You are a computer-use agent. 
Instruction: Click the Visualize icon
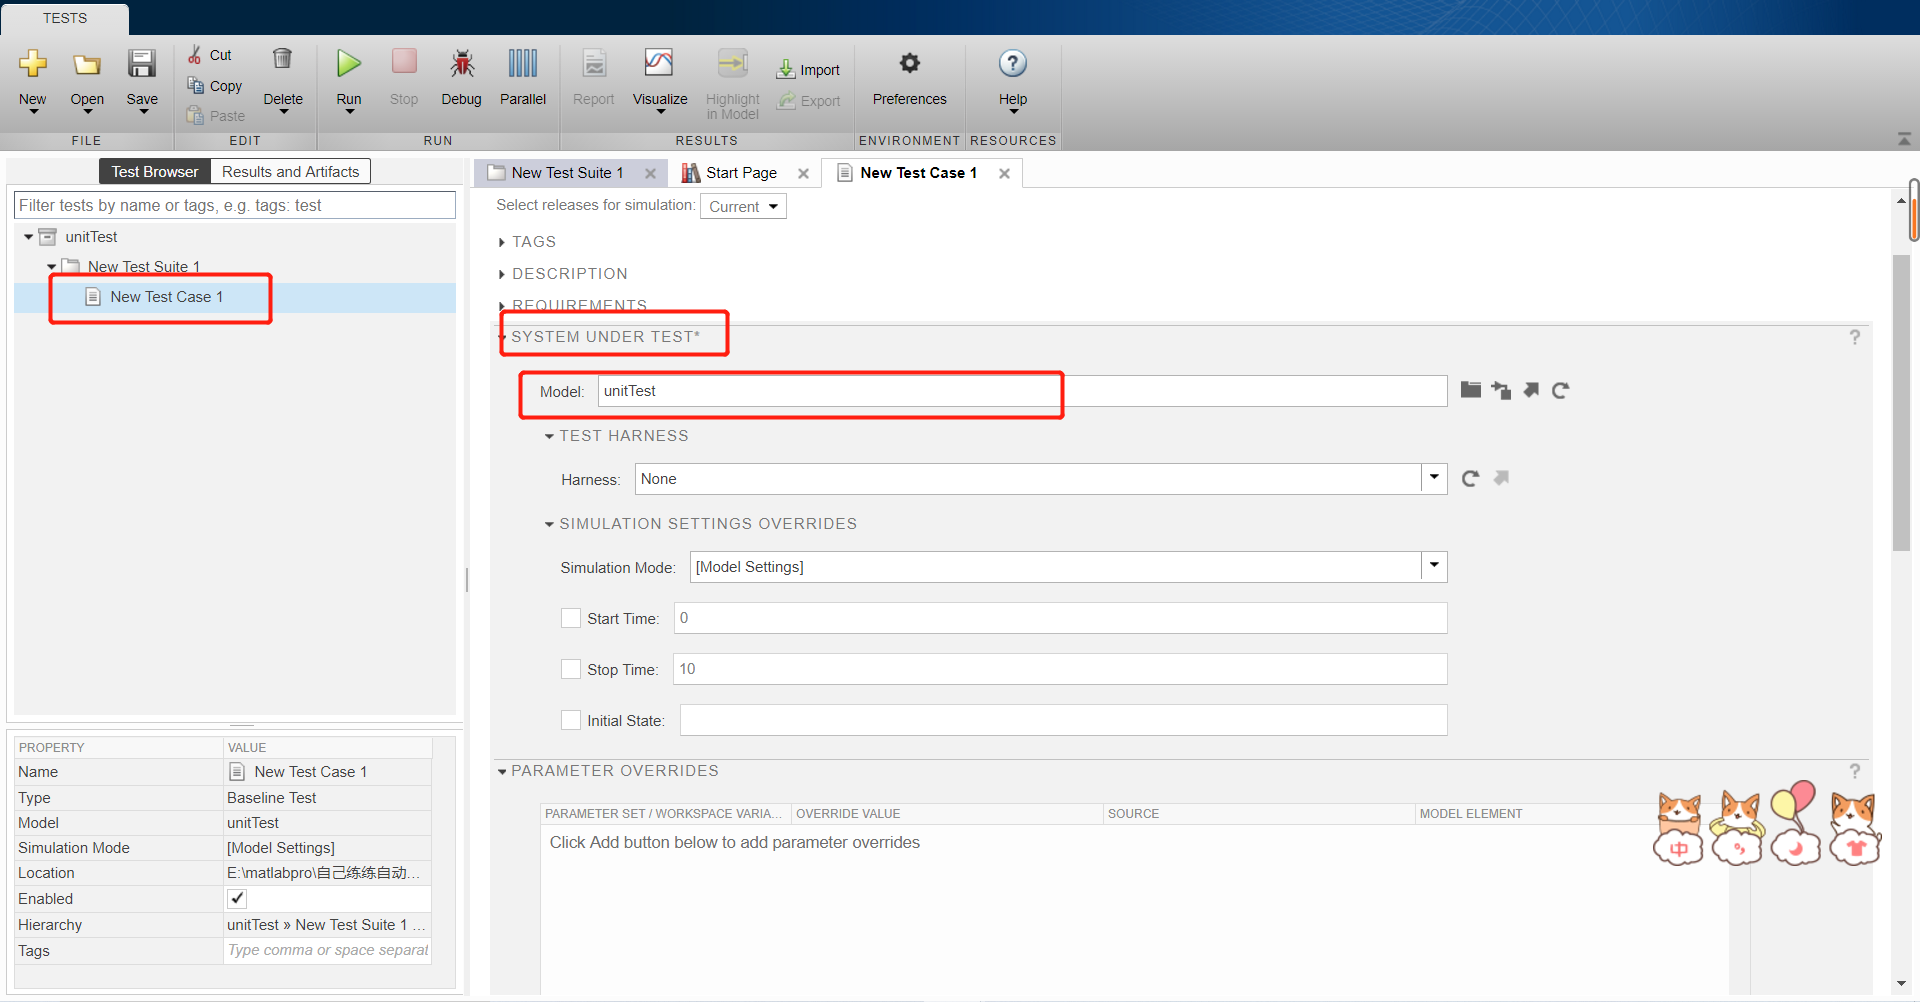point(659,78)
